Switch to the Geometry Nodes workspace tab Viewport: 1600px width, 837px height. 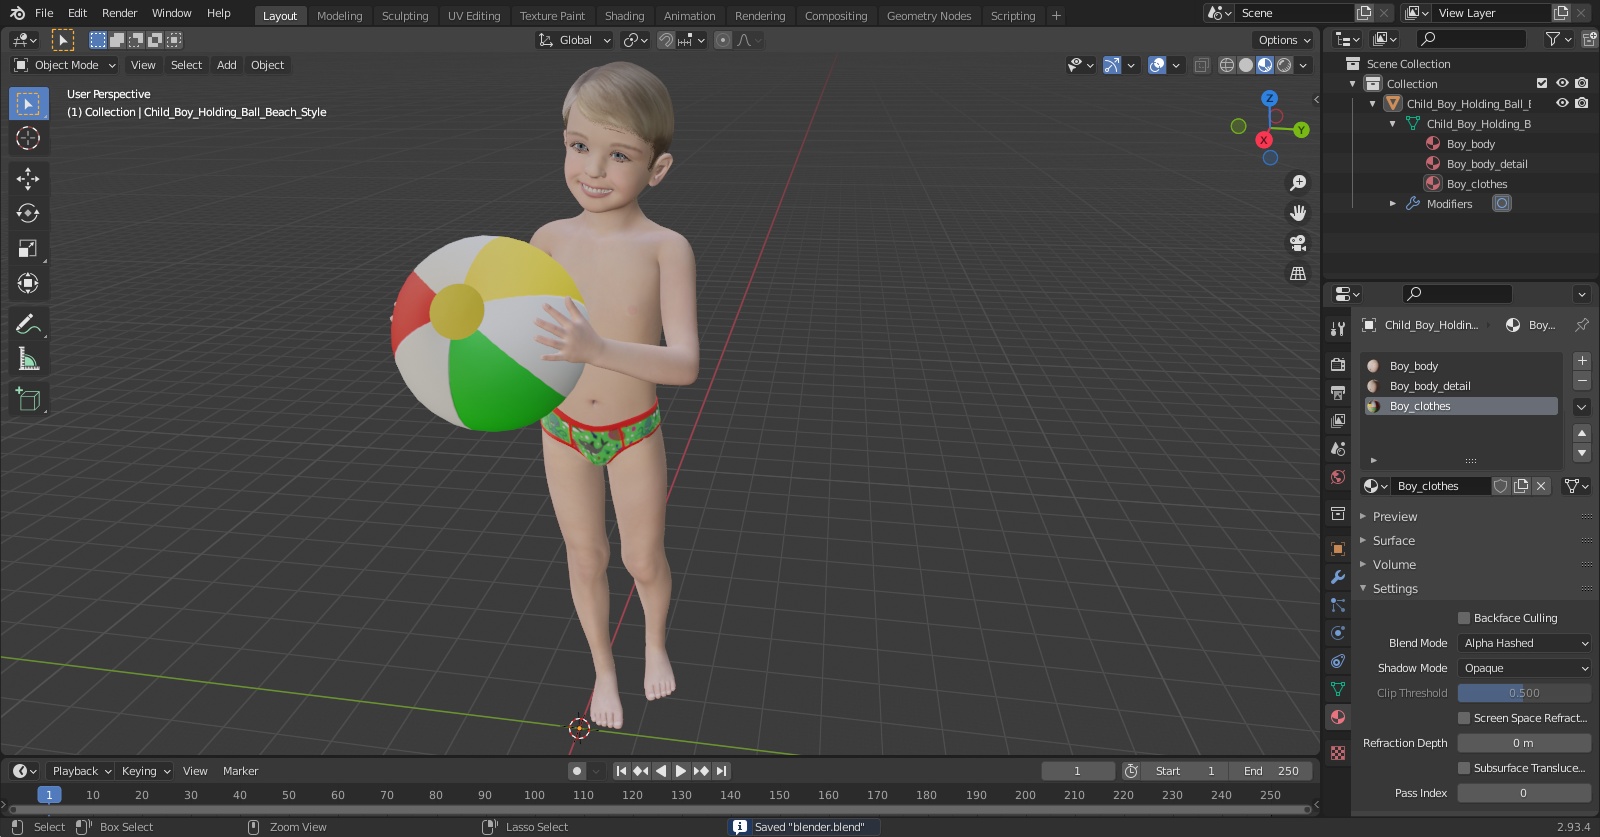click(x=929, y=16)
